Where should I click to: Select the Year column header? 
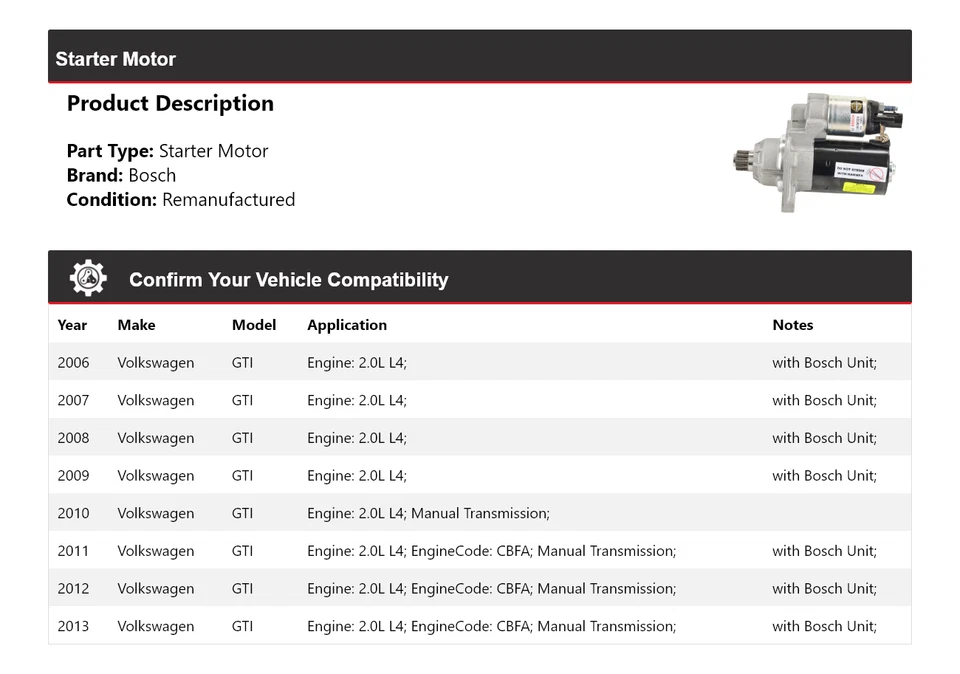point(72,325)
